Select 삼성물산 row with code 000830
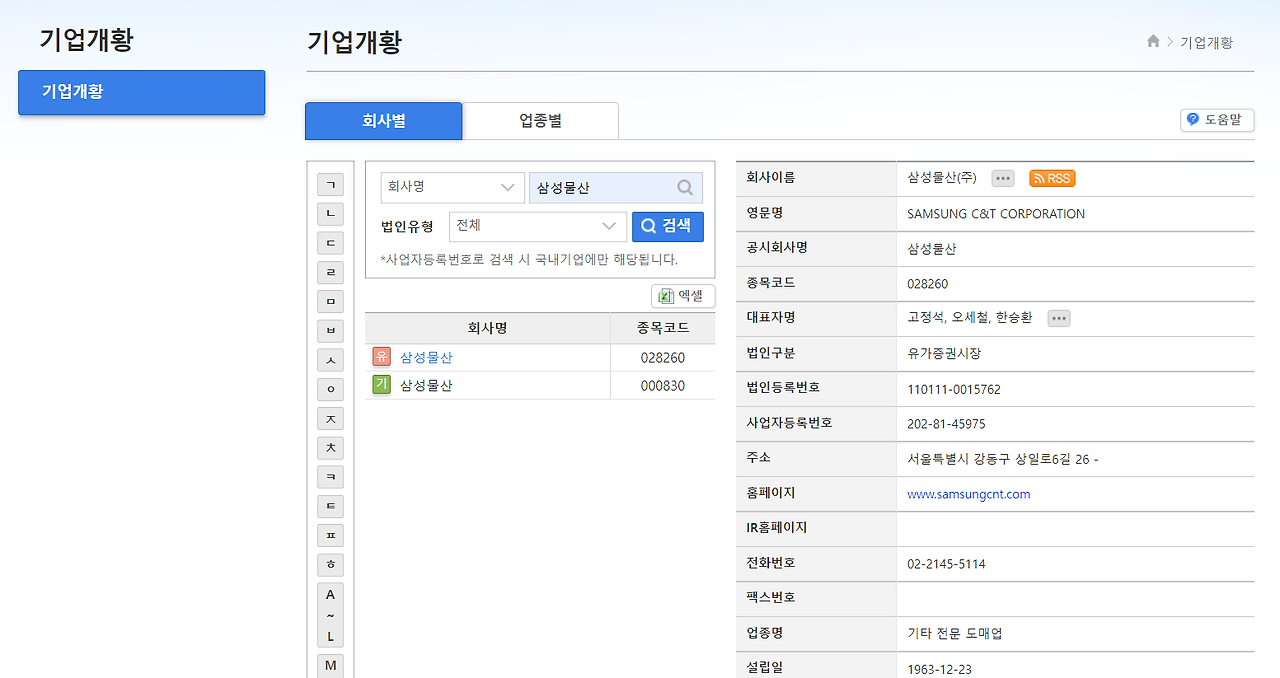The image size is (1280, 678). [540, 385]
